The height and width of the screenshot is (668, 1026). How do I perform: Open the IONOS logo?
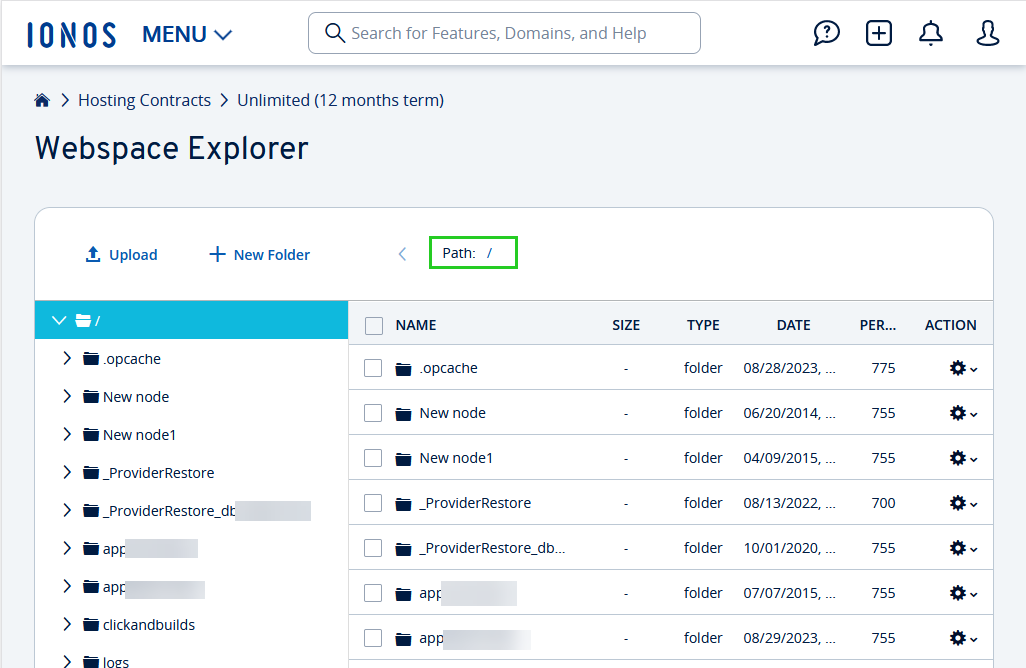click(70, 32)
